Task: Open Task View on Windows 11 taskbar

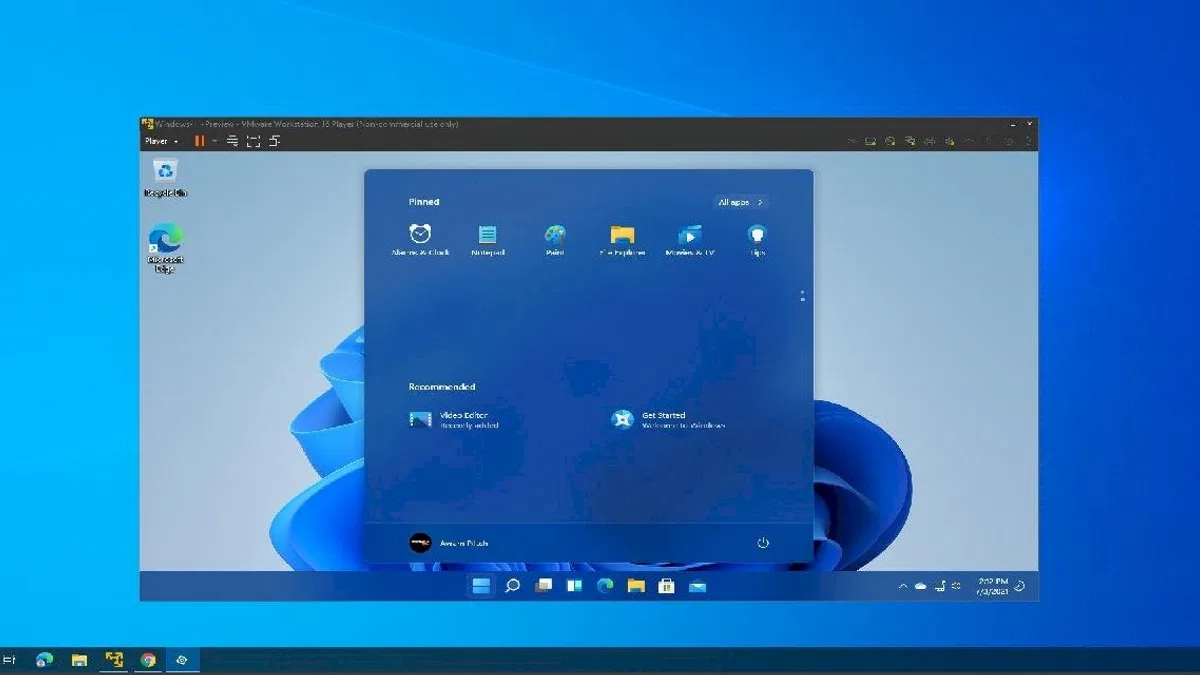Action: pos(543,586)
